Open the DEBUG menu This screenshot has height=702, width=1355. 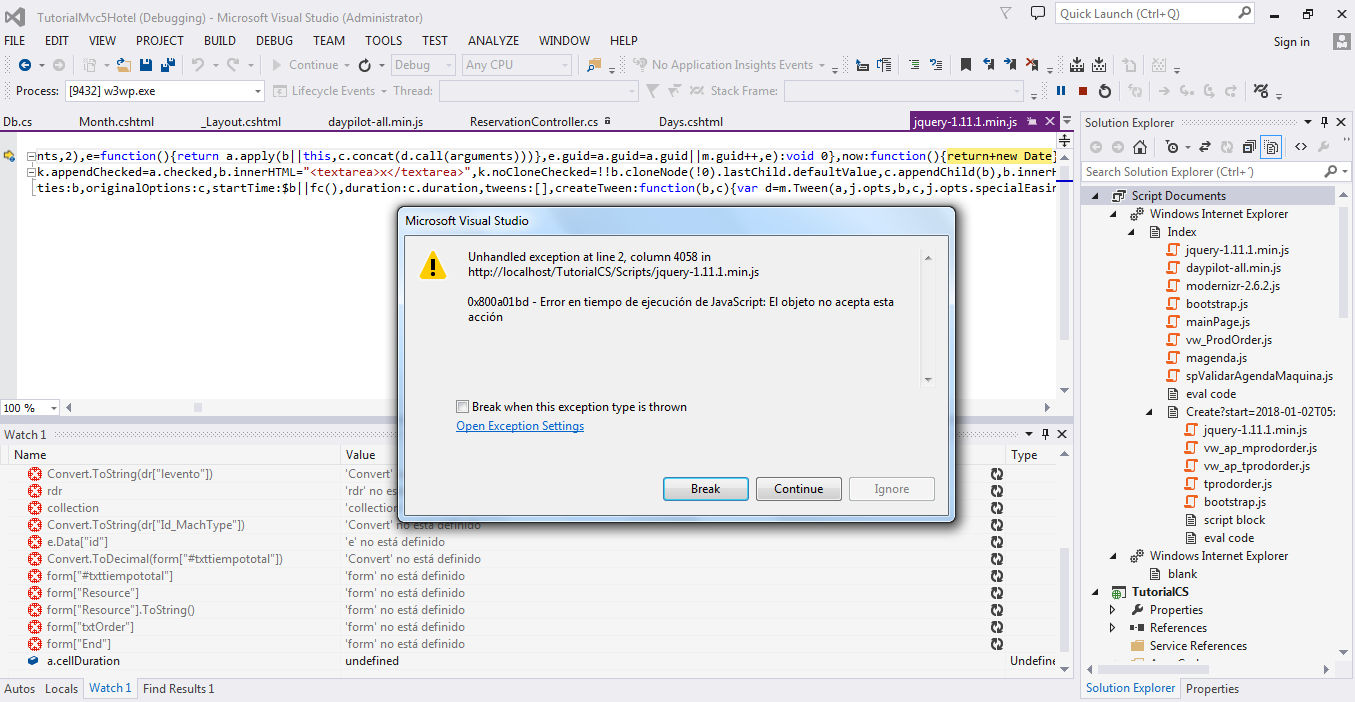tap(275, 41)
